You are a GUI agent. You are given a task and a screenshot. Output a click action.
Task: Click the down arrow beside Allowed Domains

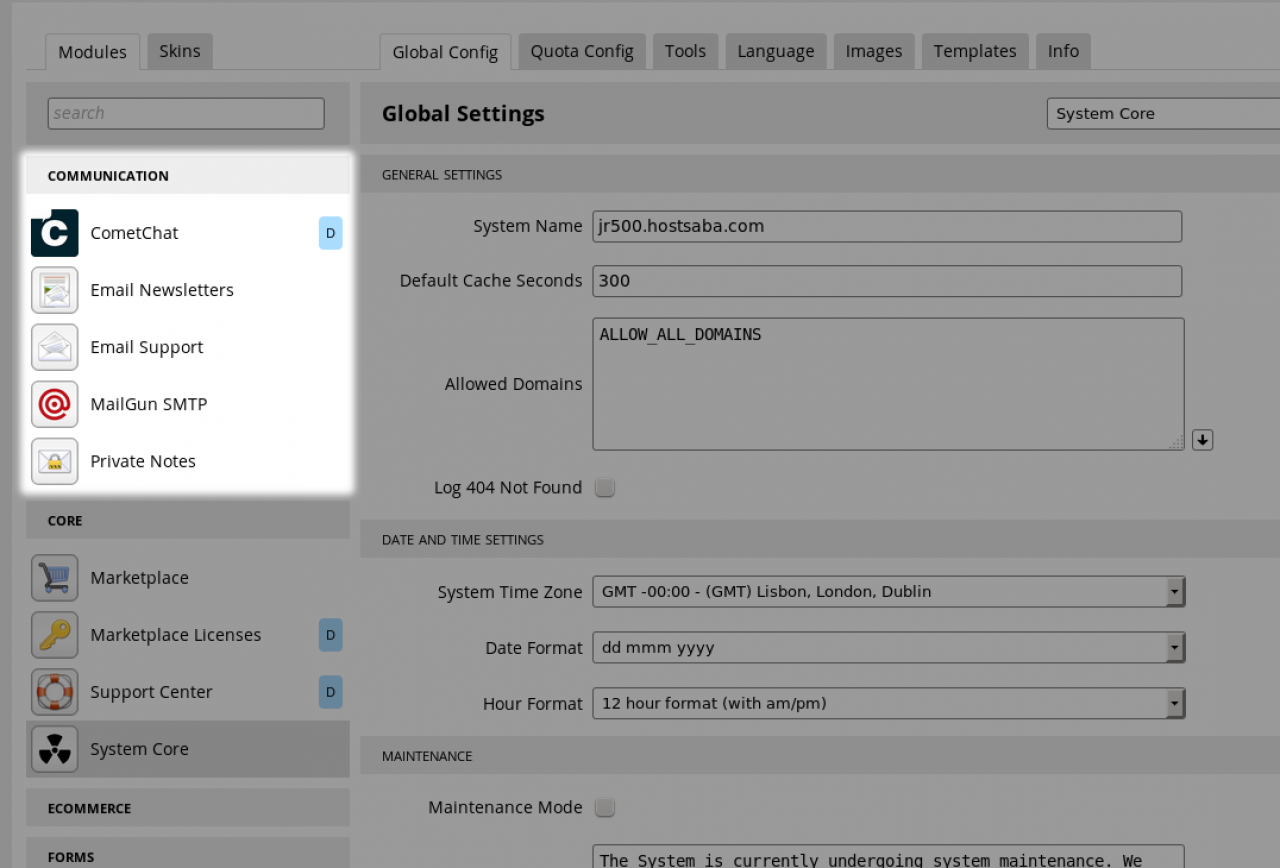[1202, 440]
